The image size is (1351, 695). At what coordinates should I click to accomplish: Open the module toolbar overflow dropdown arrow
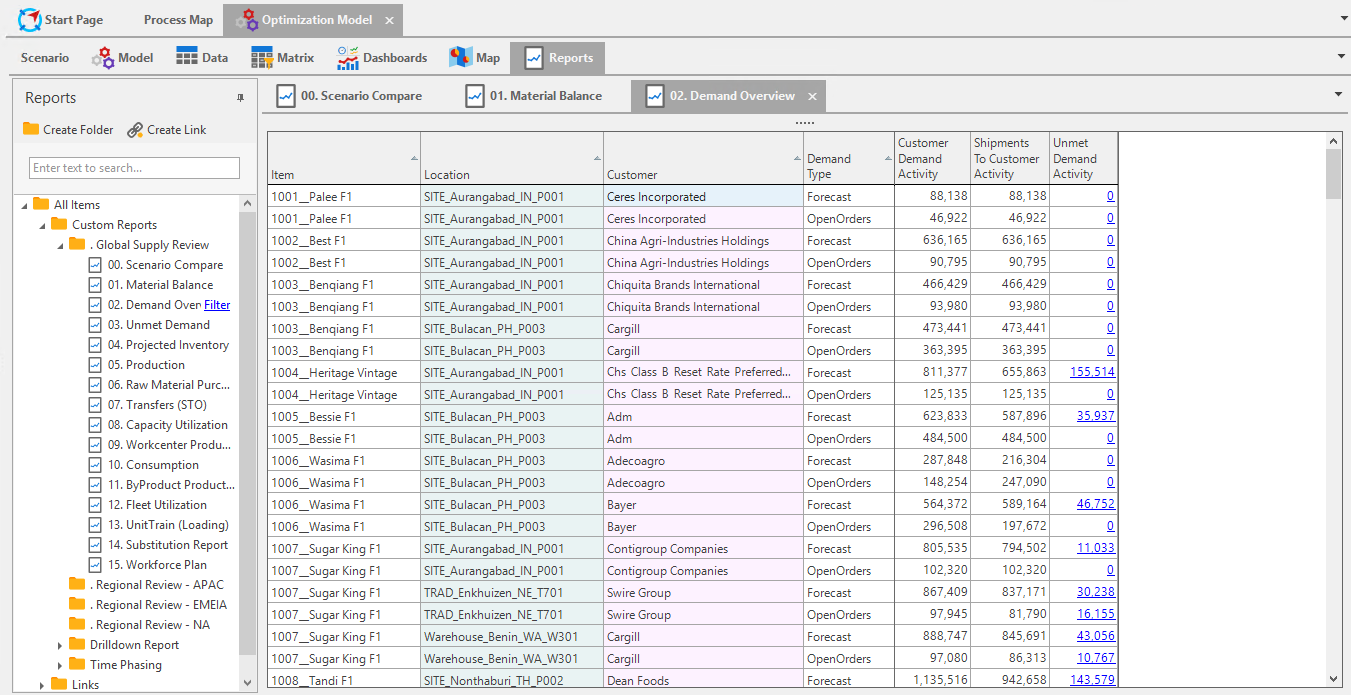[x=1341, y=56]
